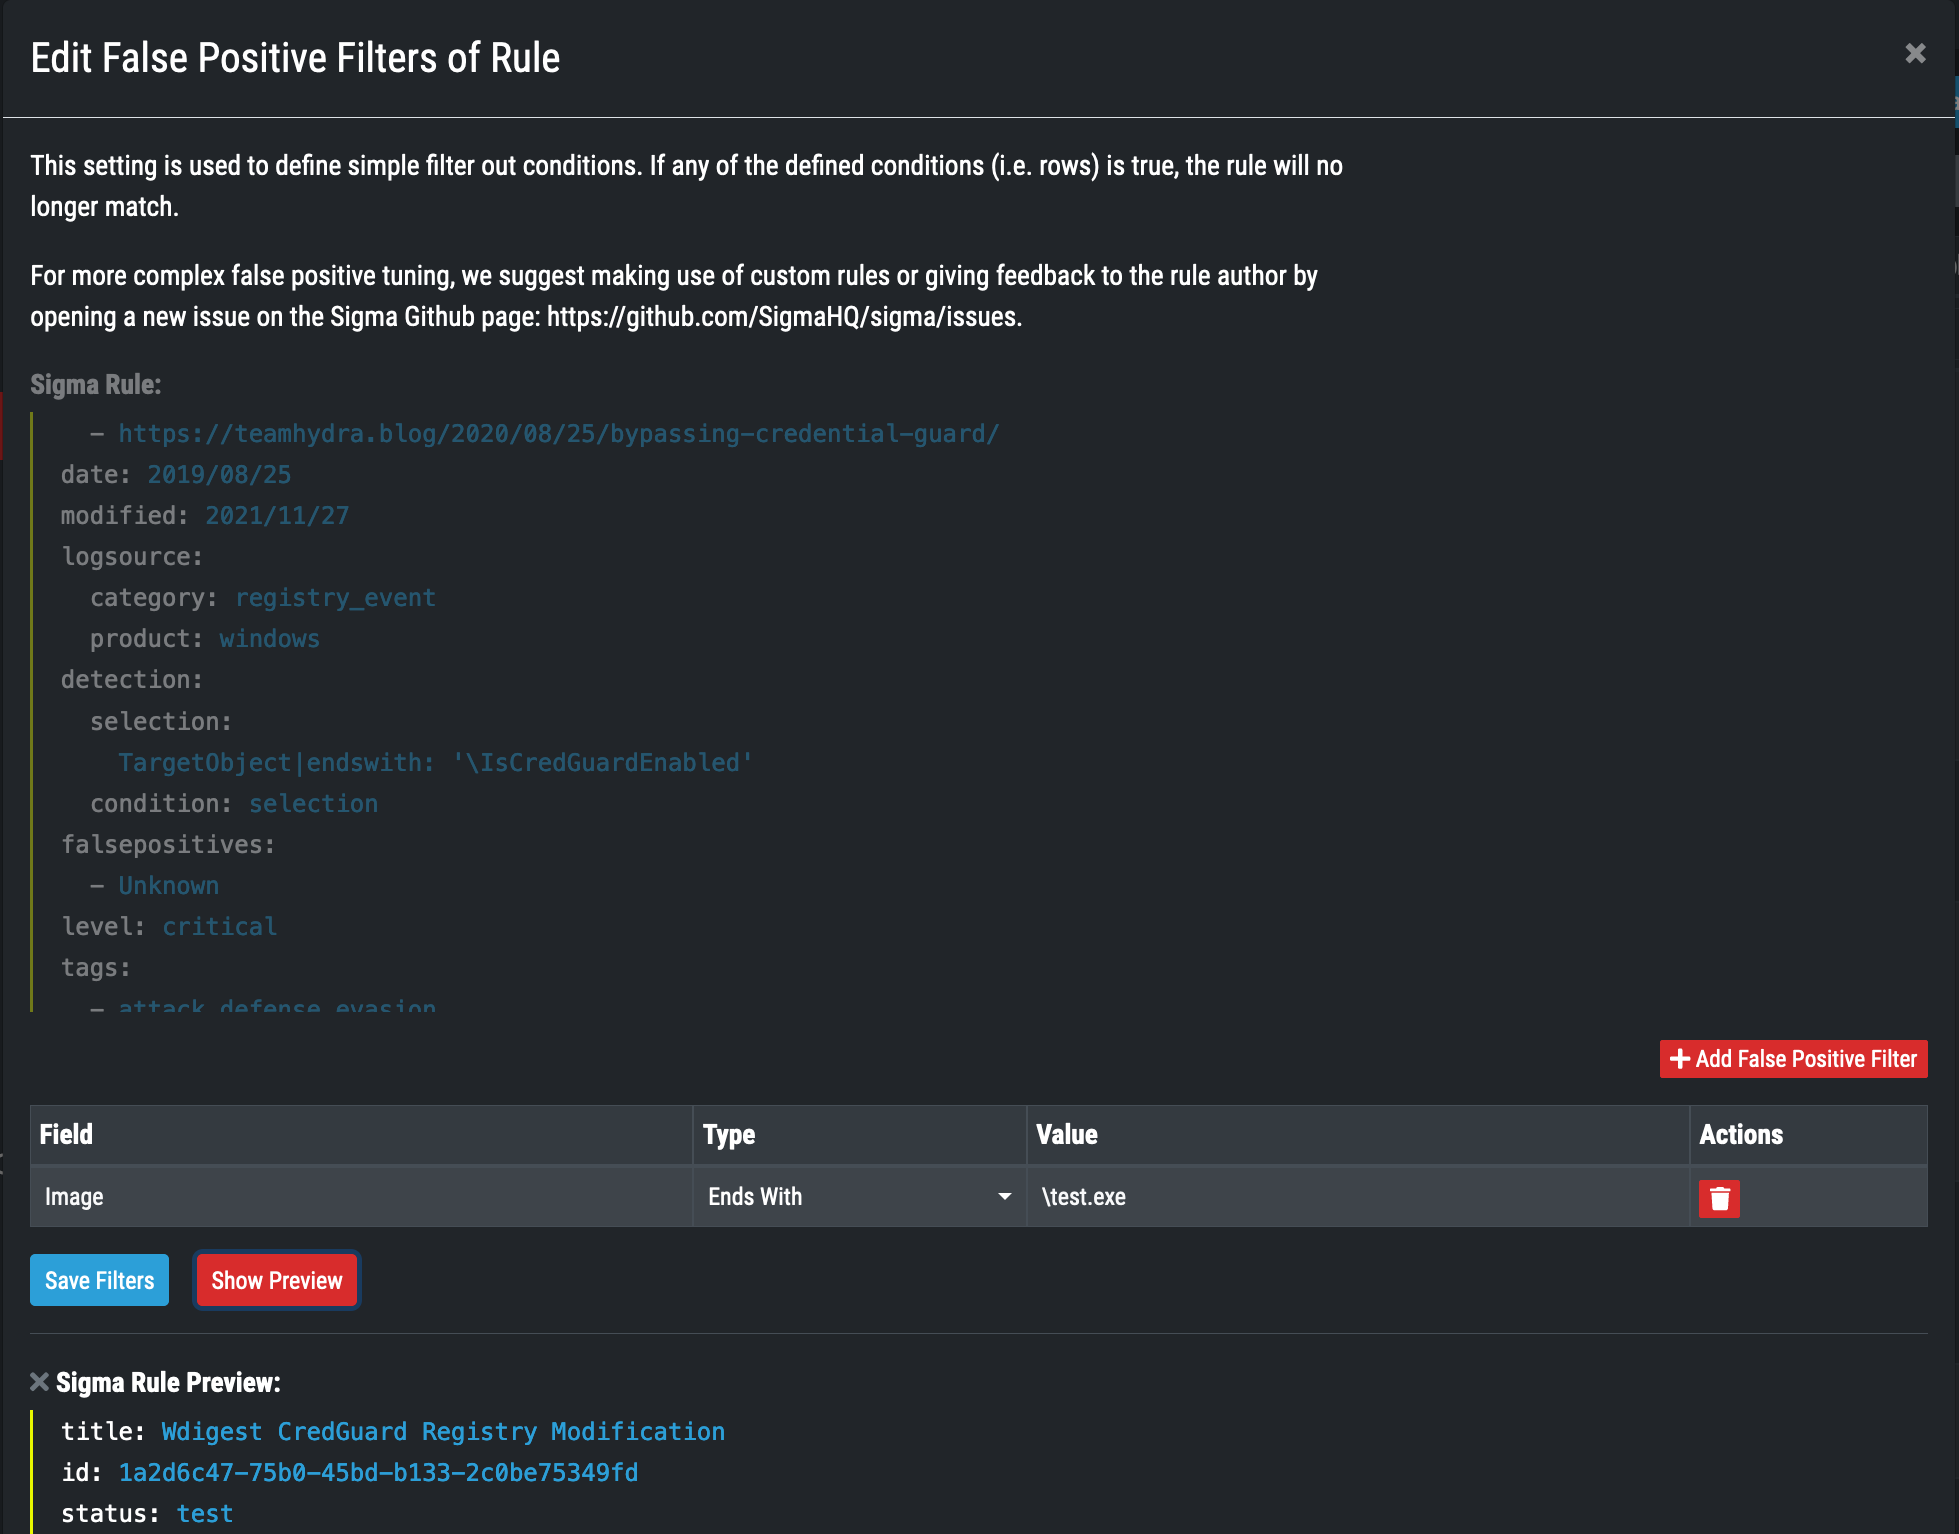Click the Wdigest CredGuard title in preview
This screenshot has width=1959, height=1534.
[x=443, y=1432]
